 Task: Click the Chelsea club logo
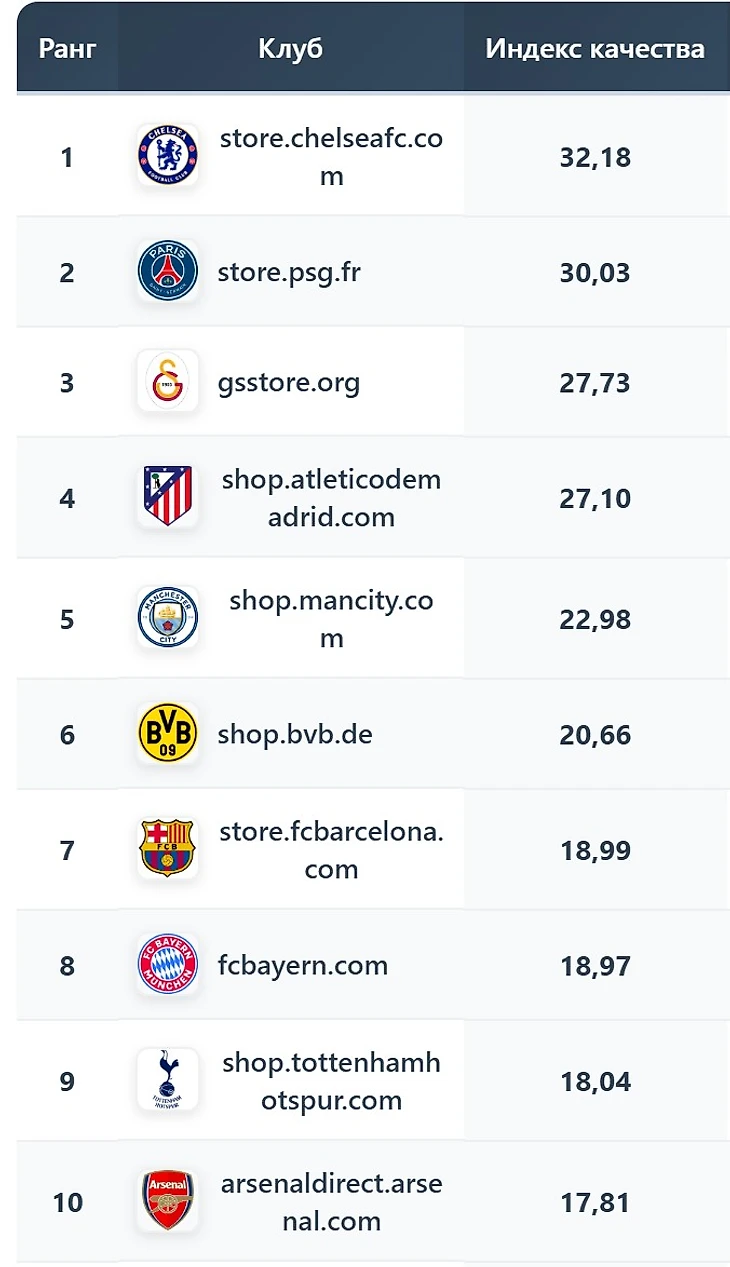click(x=168, y=157)
